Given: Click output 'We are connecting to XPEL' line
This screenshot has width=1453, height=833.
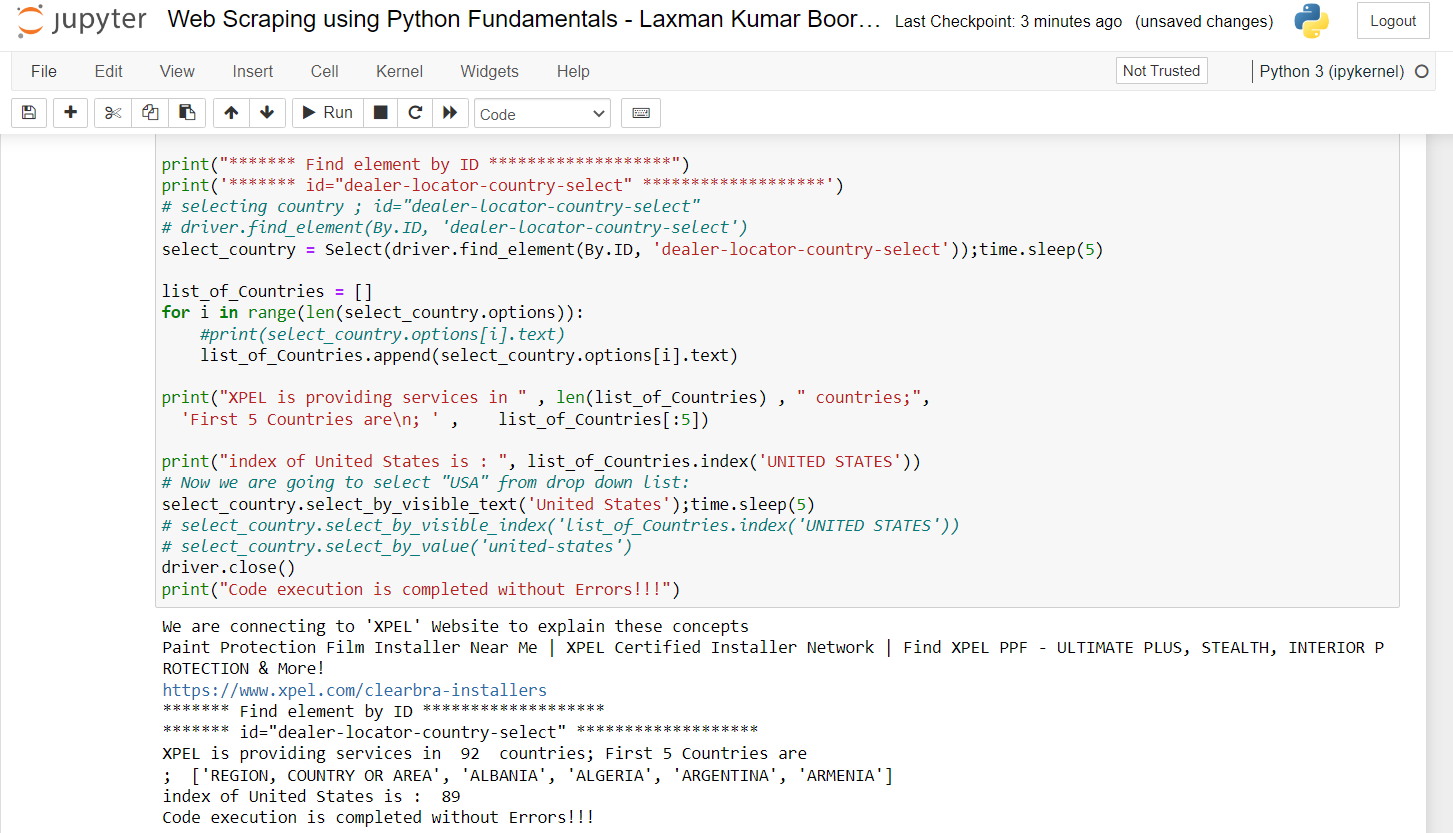Looking at the screenshot, I should click(x=455, y=627).
